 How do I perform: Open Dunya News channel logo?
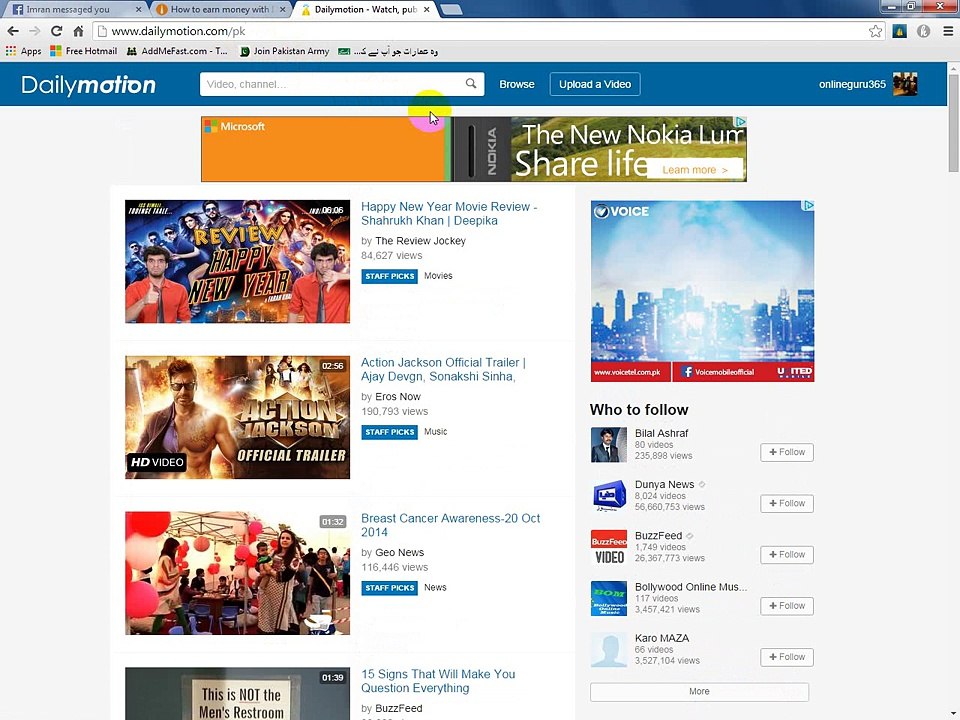coord(609,496)
